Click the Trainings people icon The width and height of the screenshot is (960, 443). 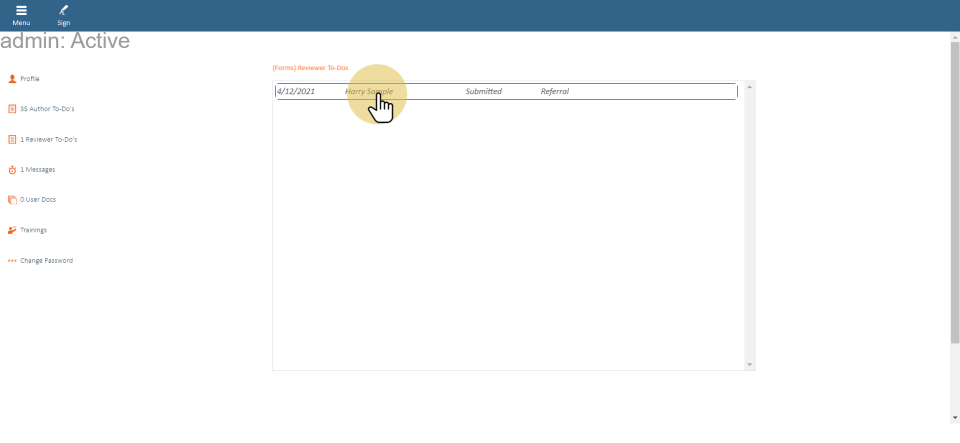coord(12,230)
